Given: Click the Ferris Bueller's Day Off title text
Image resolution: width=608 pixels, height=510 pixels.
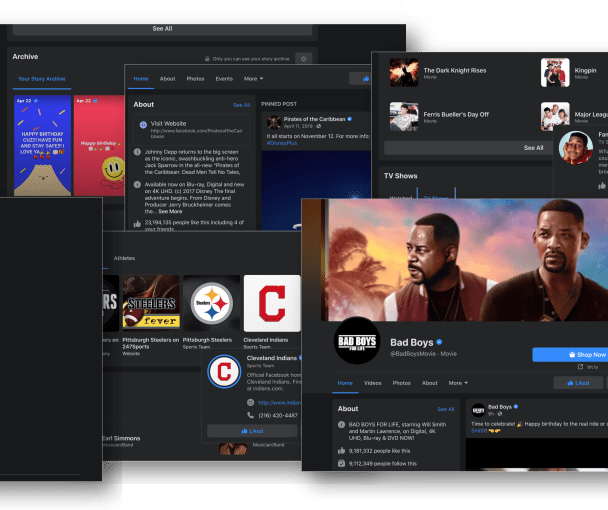Looking at the screenshot, I should (x=456, y=114).
